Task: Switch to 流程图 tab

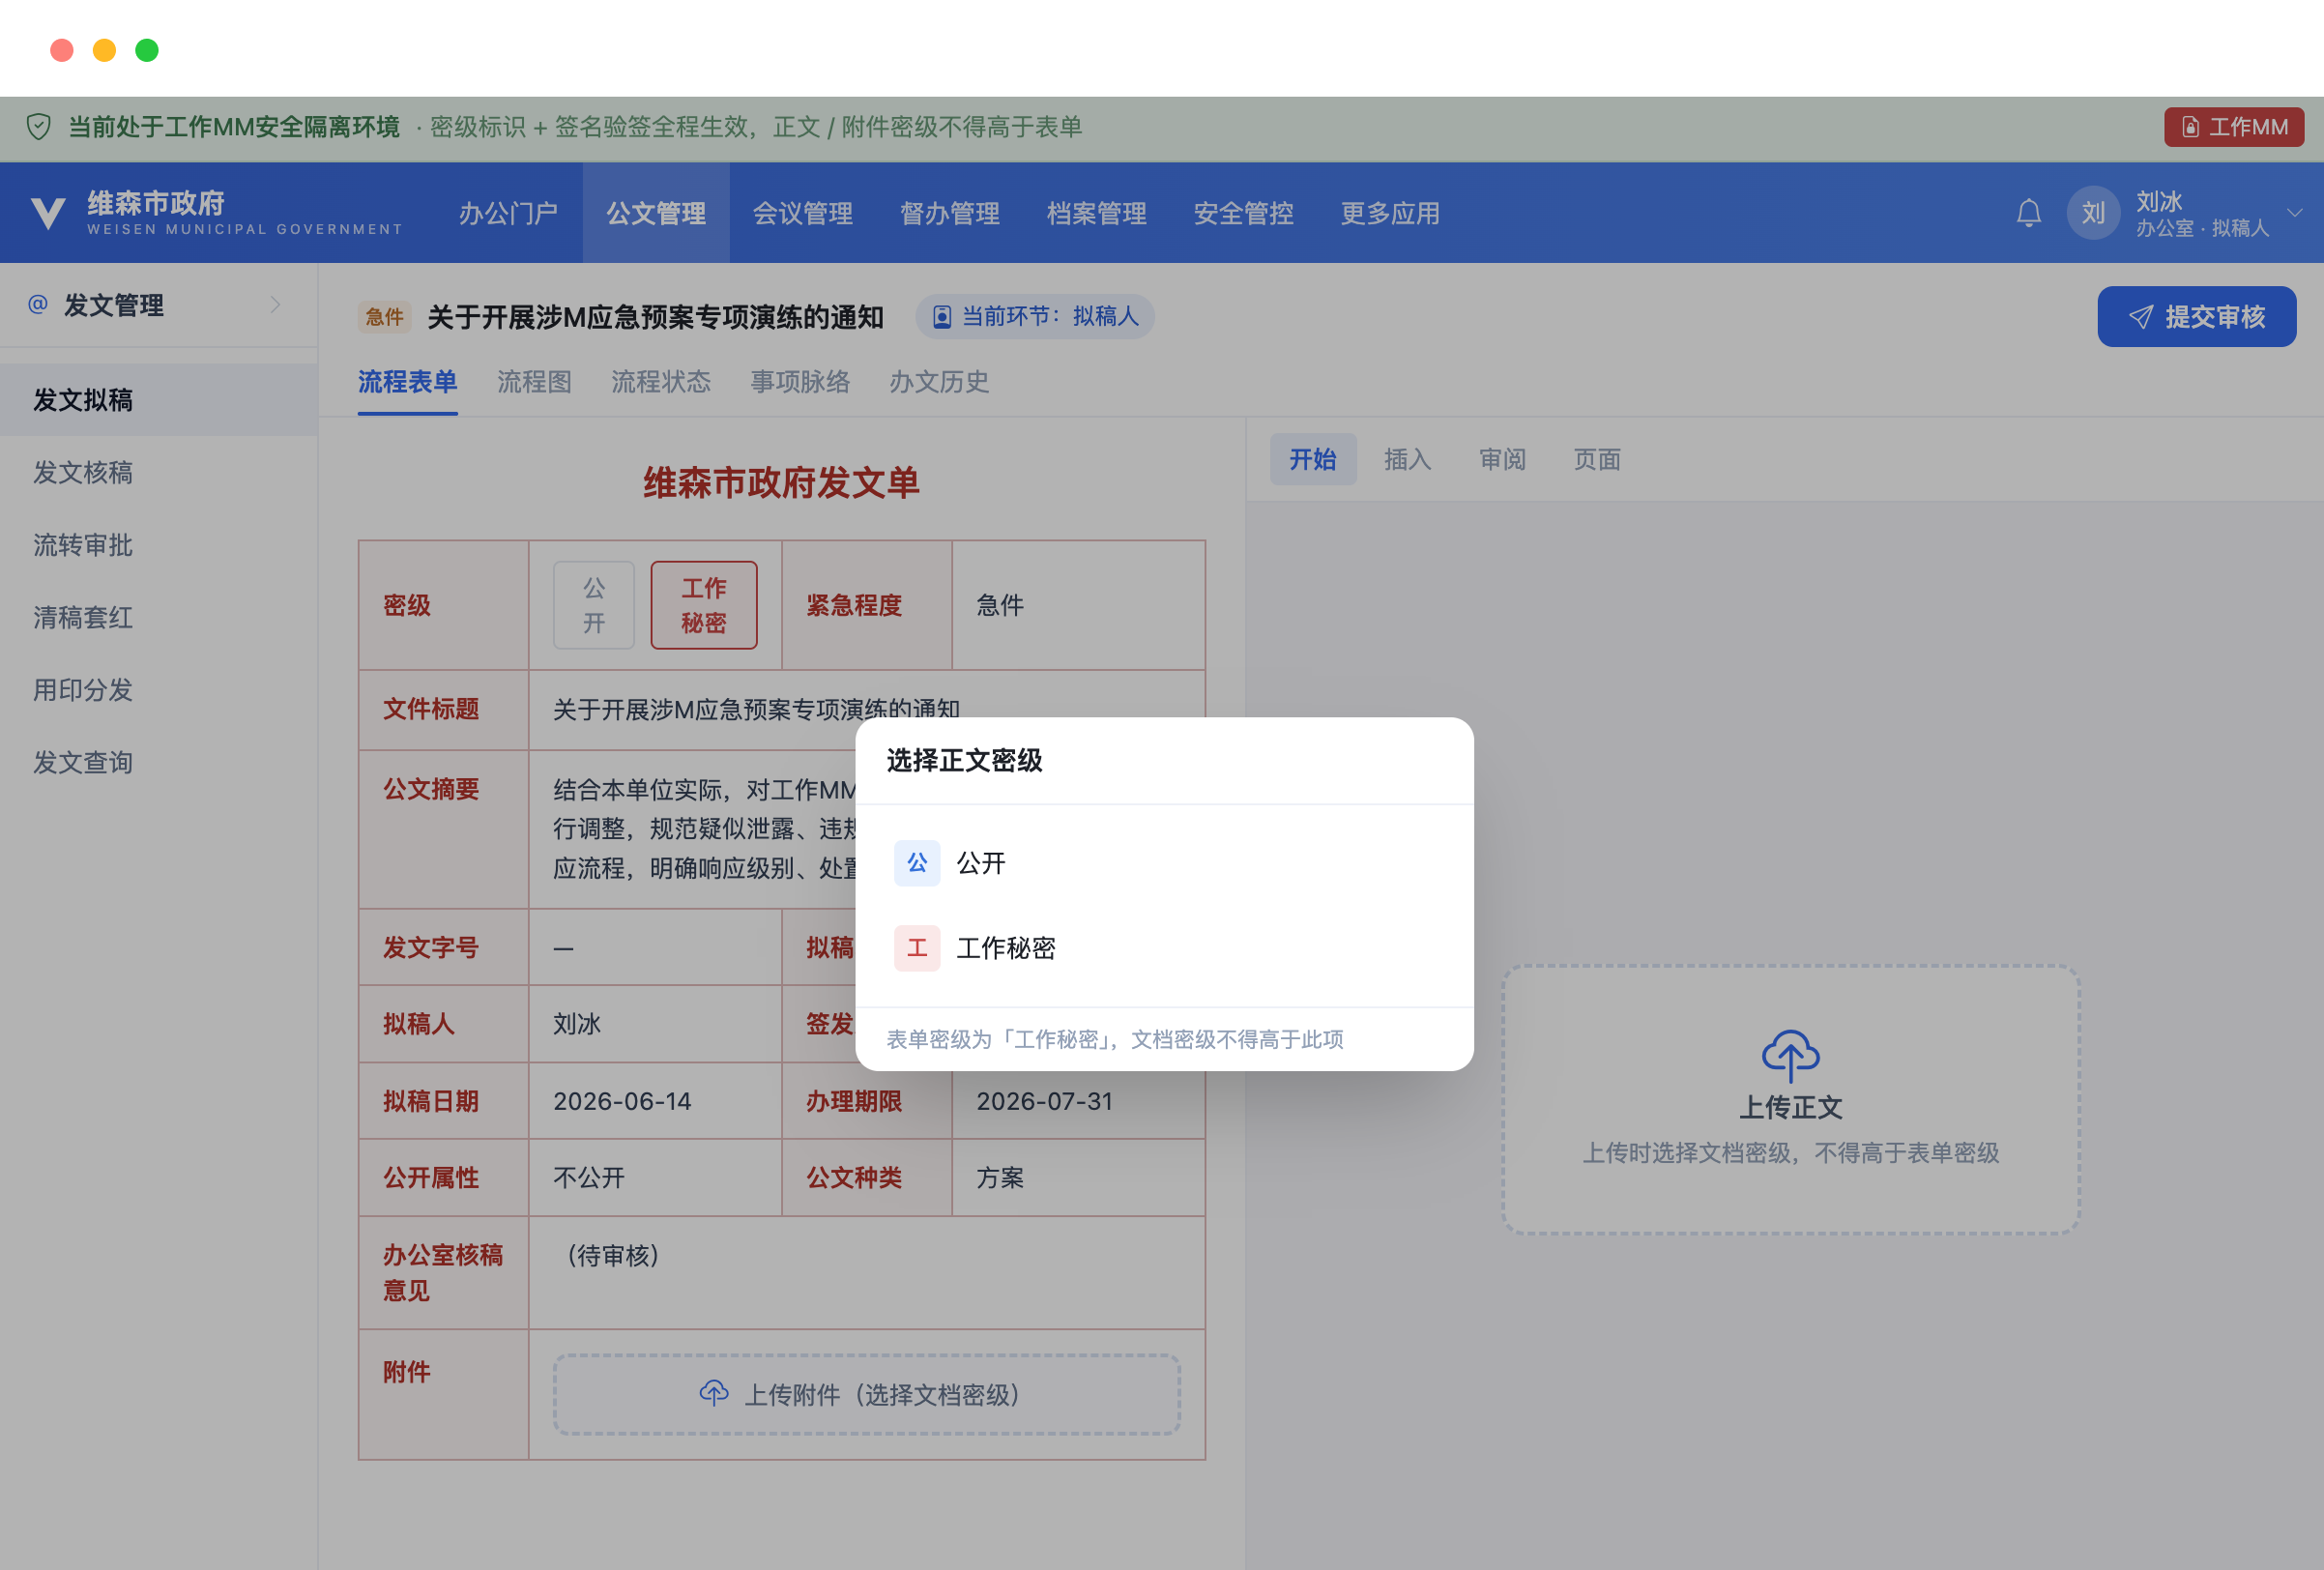Action: coord(535,382)
